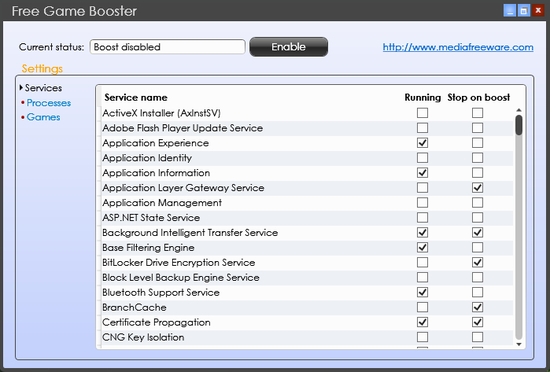The width and height of the screenshot is (550, 372).
Task: Toggle Running for BitLocker Drive Encryption Service
Action: coord(422,263)
